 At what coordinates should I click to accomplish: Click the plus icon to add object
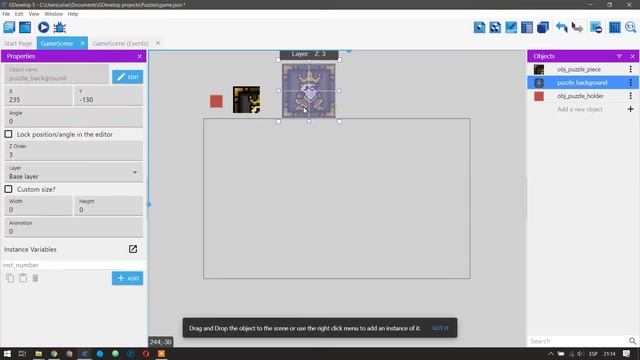(x=631, y=109)
